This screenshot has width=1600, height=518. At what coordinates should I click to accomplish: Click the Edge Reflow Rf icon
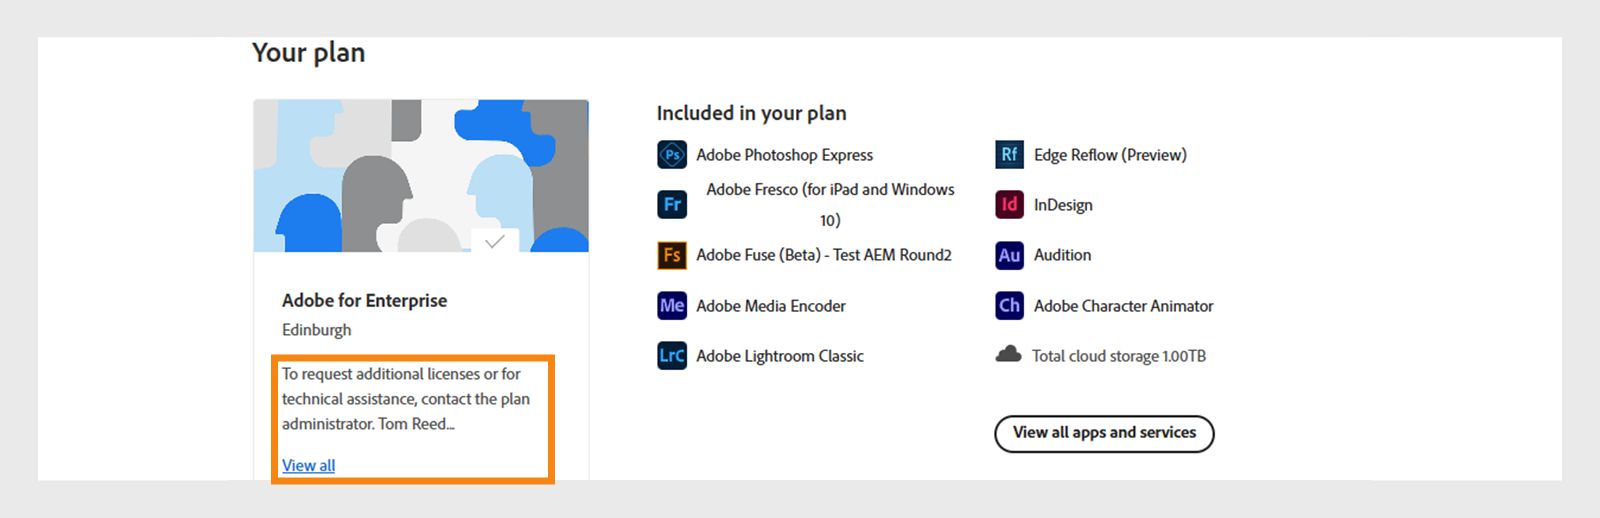(1009, 155)
